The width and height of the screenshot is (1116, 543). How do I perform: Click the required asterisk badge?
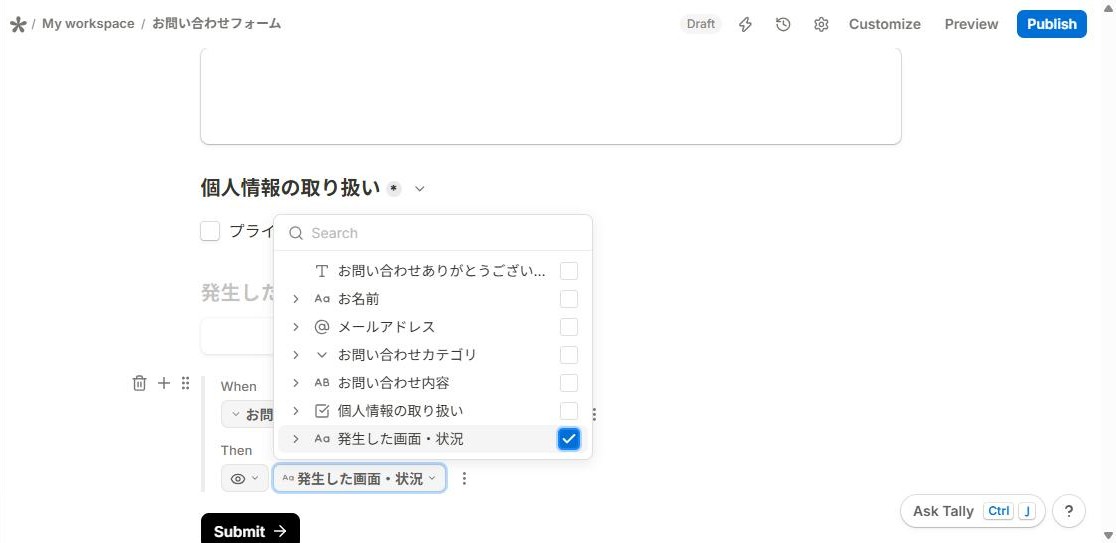[394, 189]
